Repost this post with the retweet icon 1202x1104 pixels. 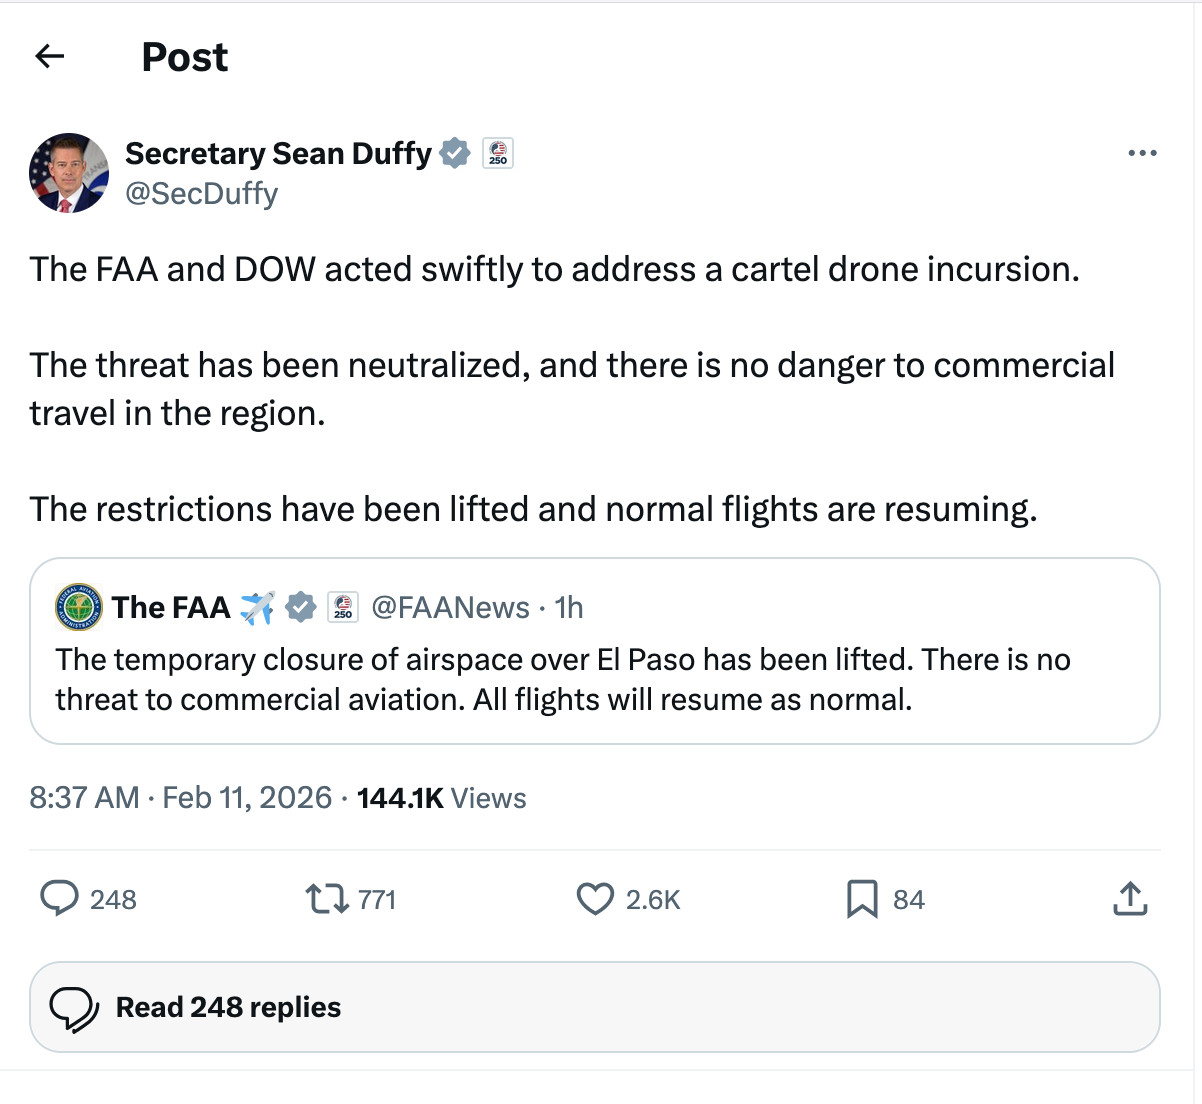coord(326,899)
